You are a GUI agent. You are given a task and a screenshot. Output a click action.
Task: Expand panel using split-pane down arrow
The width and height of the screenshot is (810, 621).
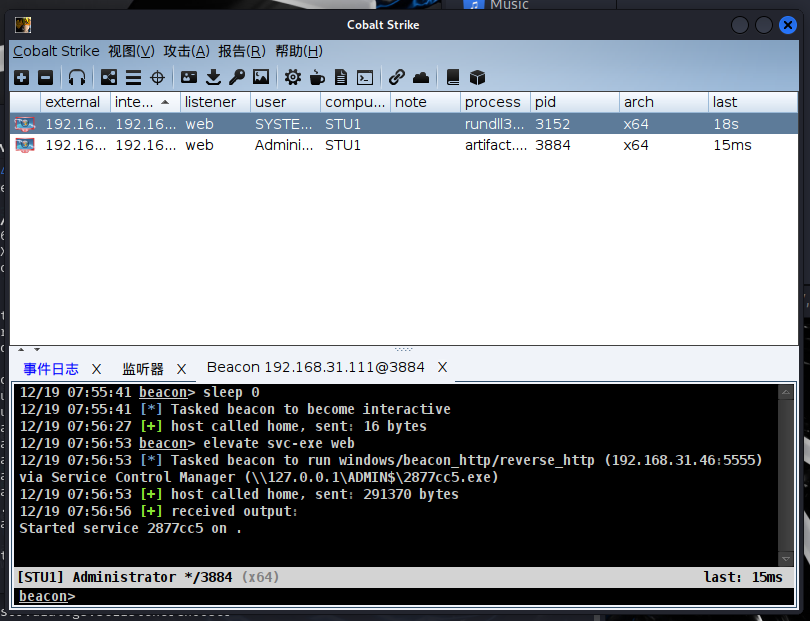[x=37, y=350]
